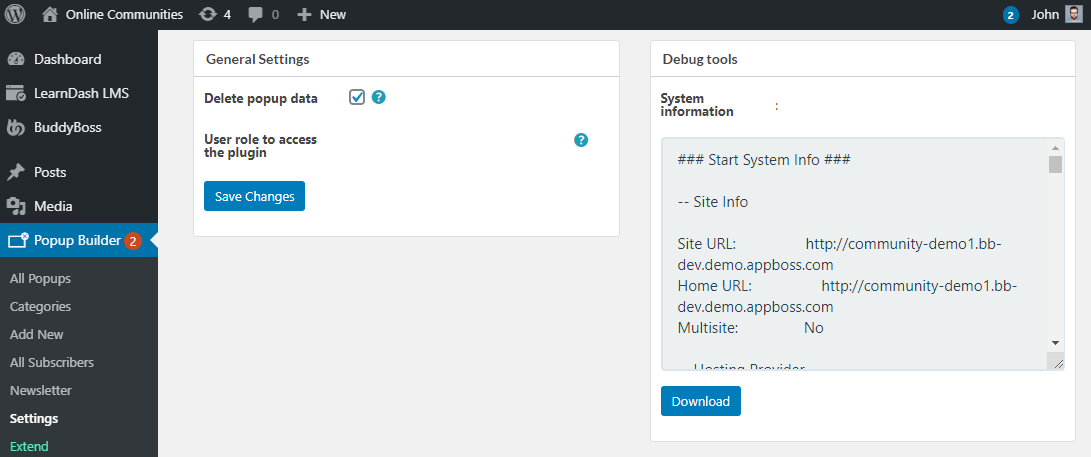Click the help icon for User role access
1091x457 pixels.
[581, 140]
